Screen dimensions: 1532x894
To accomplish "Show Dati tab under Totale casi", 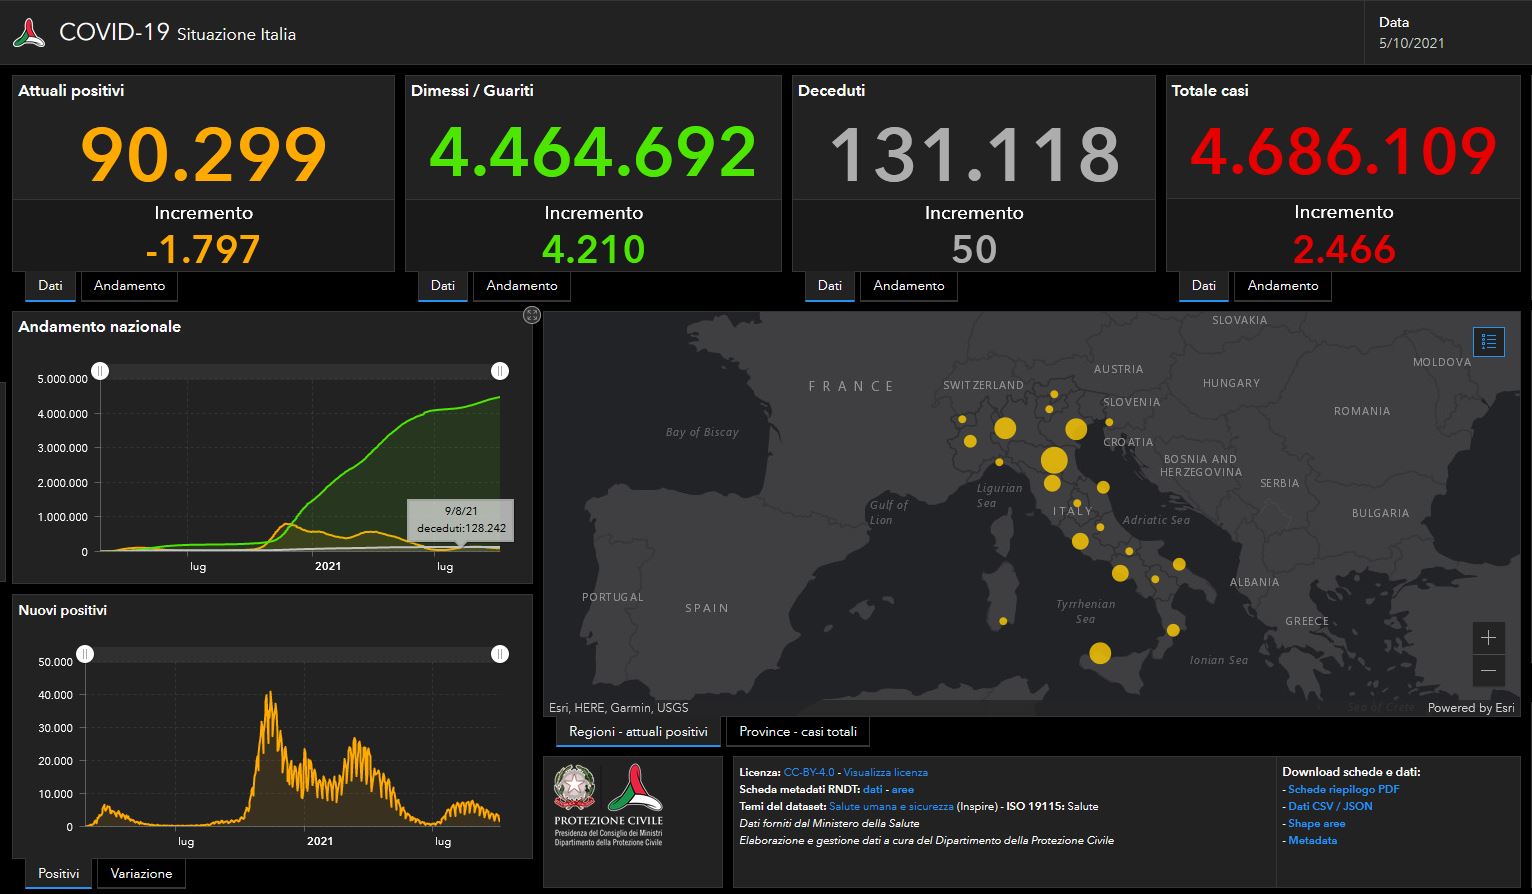I will tap(1203, 286).
